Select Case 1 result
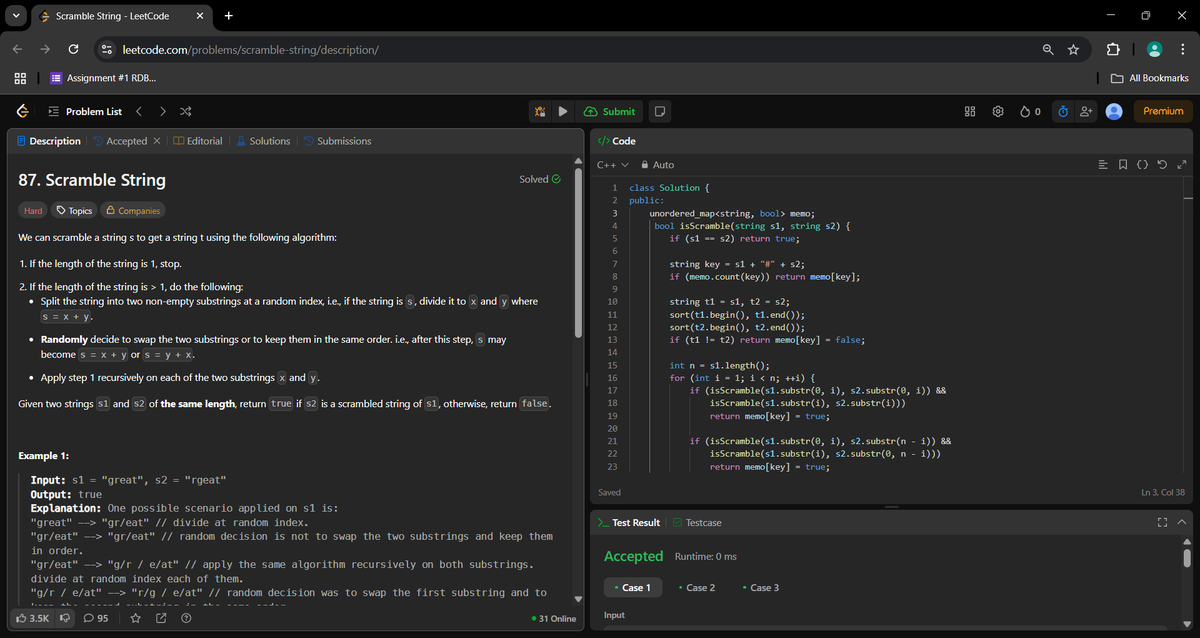The image size is (1200, 638). 631,587
